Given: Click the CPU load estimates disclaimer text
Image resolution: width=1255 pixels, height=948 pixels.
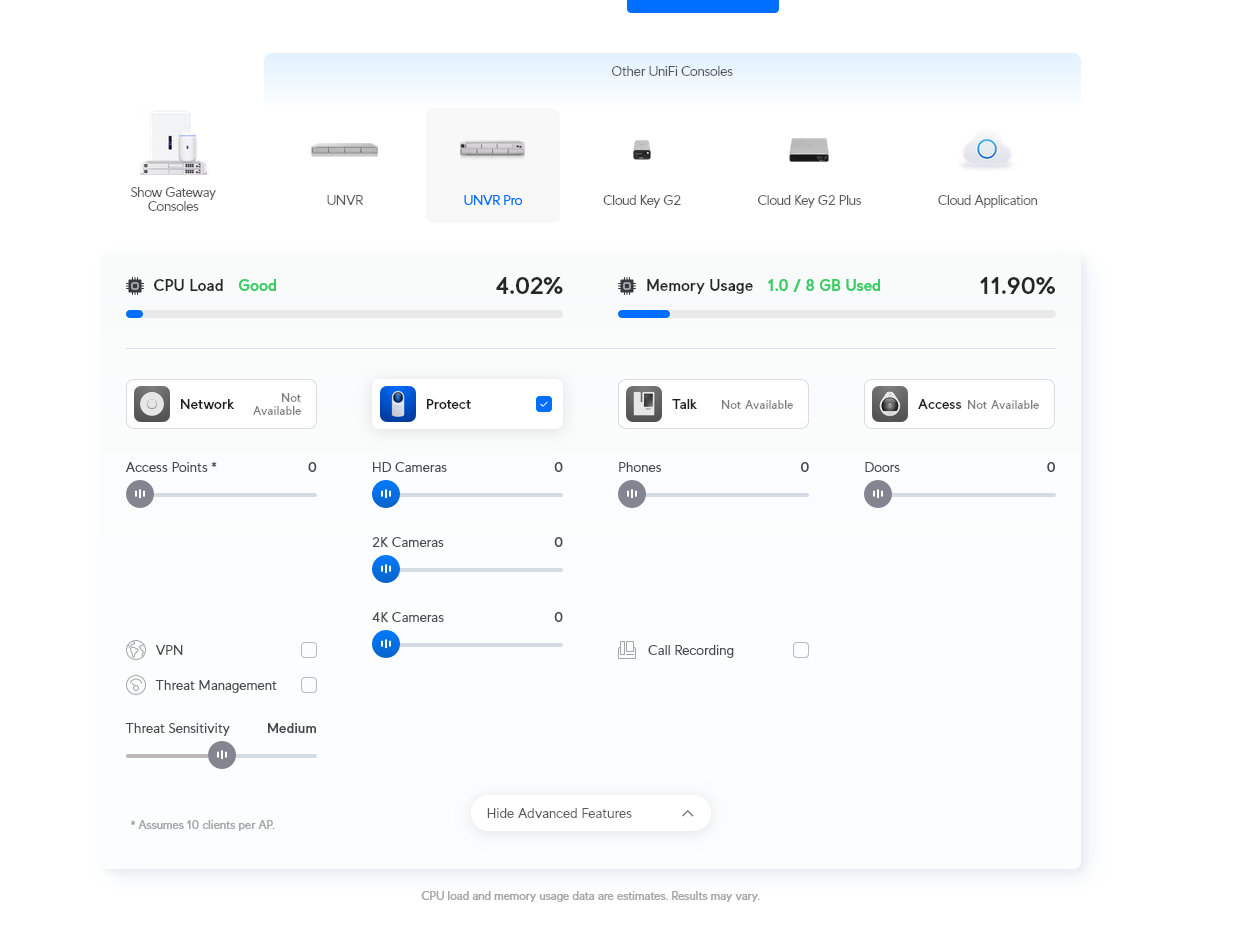Looking at the screenshot, I should pyautogui.click(x=591, y=896).
